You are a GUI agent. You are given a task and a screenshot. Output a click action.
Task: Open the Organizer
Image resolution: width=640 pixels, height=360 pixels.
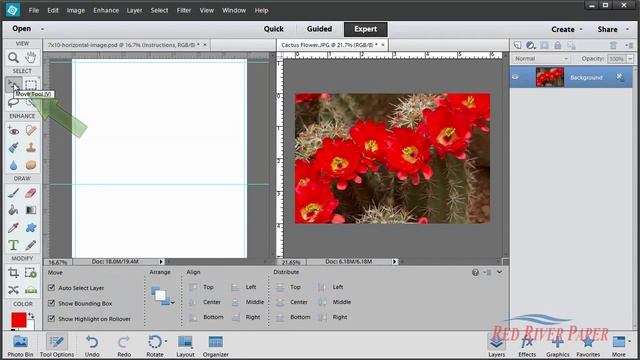click(x=216, y=346)
